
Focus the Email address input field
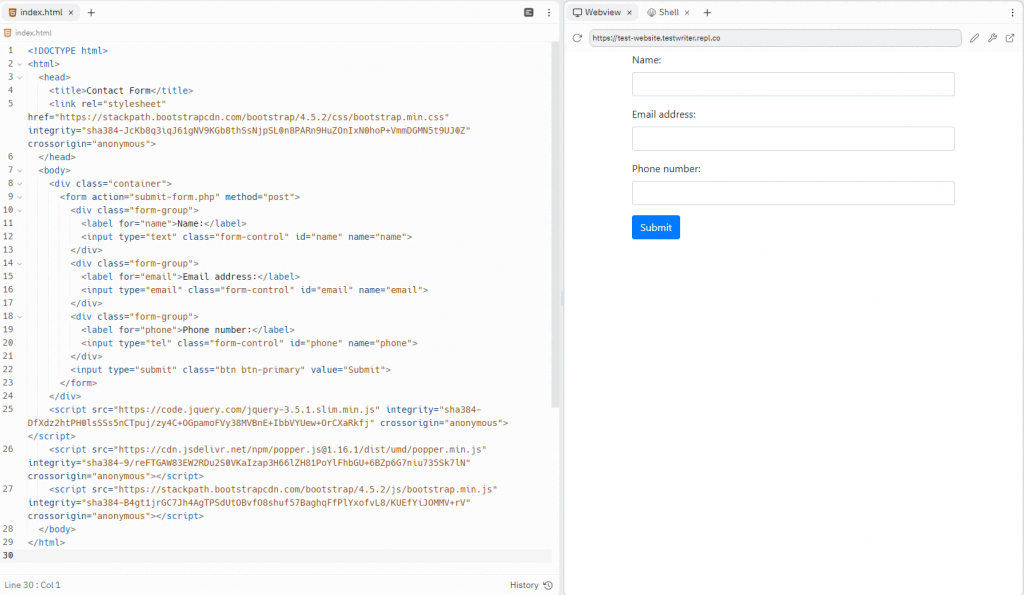pyautogui.click(x=793, y=139)
